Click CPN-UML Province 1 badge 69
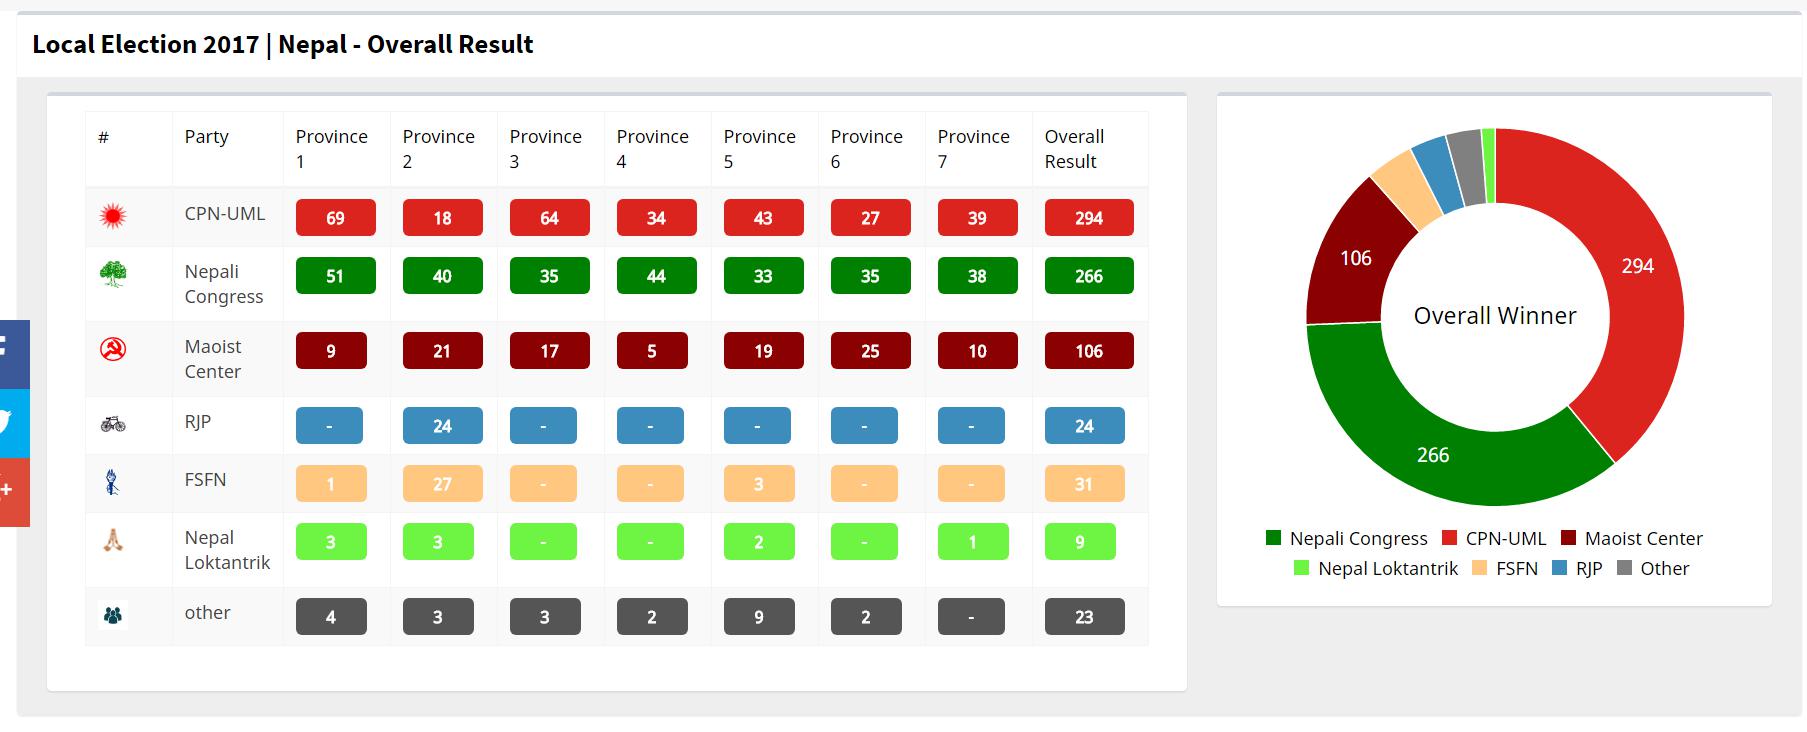 pos(335,218)
